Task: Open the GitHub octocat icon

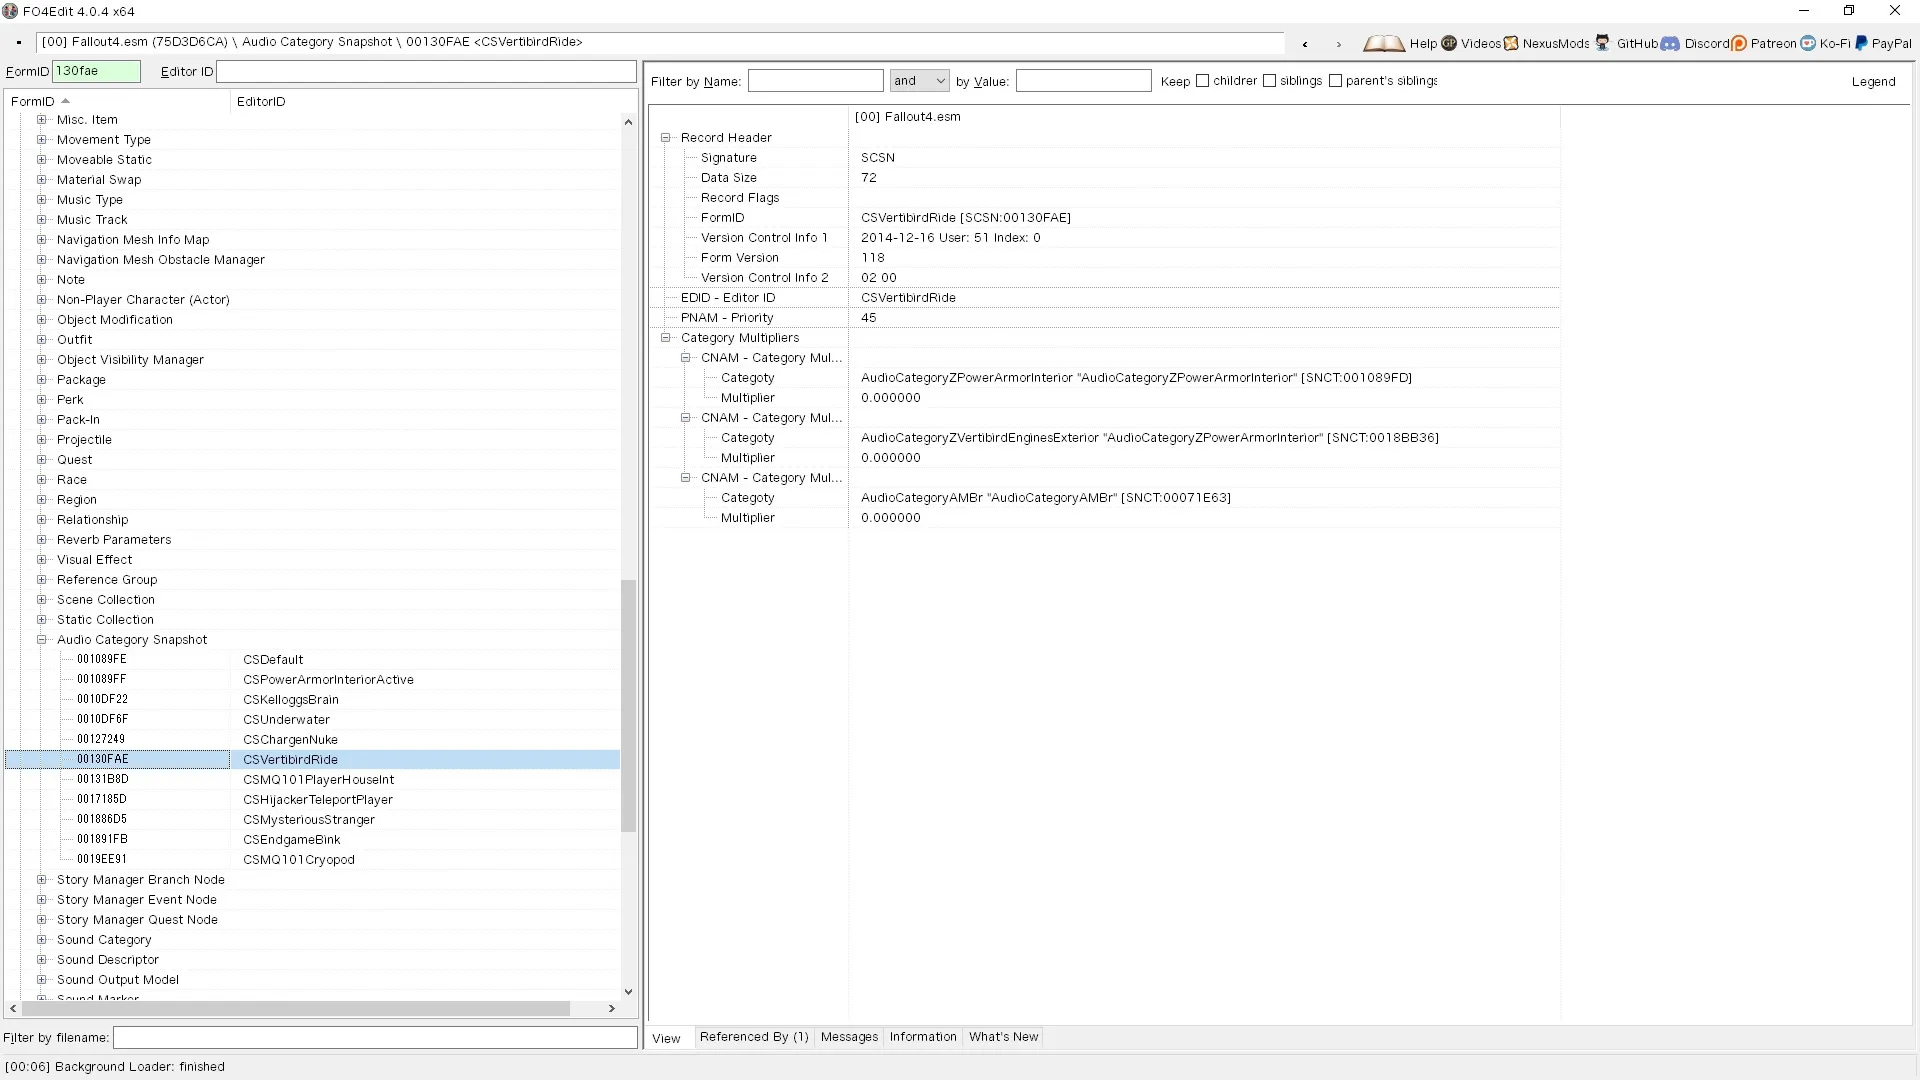Action: 1603,43
